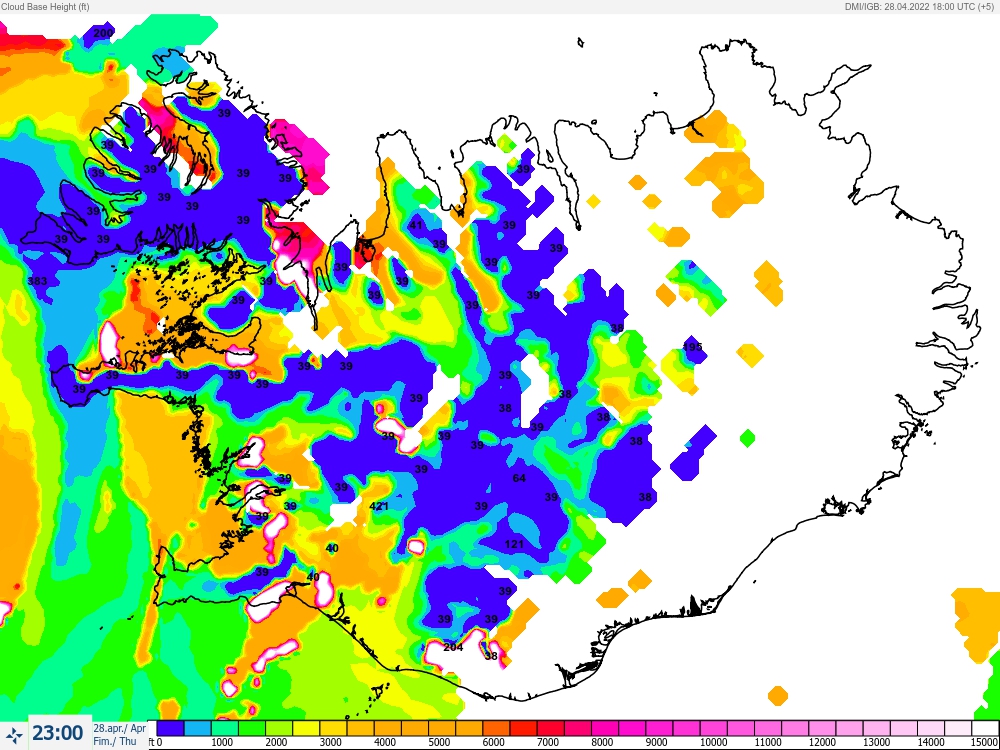Click the '204' cloud base value on map
This screenshot has width=1000, height=750.
pos(453,647)
